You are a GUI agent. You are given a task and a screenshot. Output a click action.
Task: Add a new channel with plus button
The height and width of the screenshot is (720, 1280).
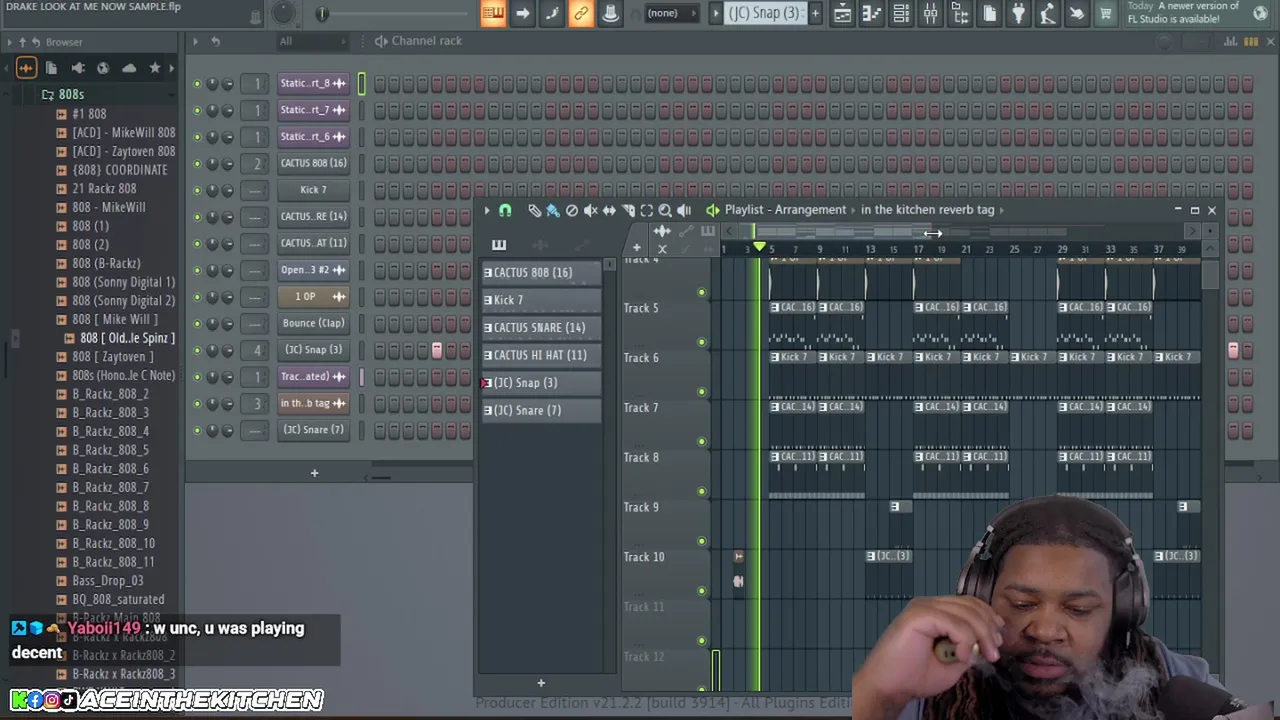[x=314, y=473]
